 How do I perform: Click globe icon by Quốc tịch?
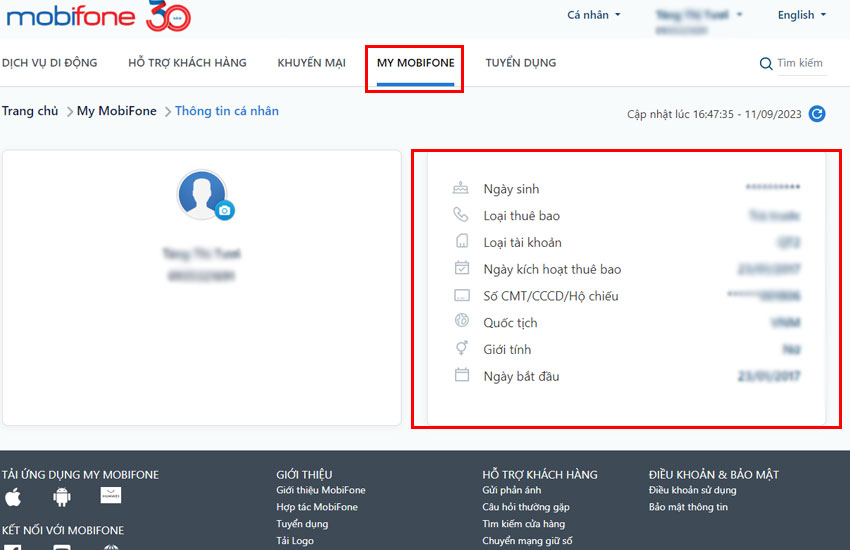[461, 320]
